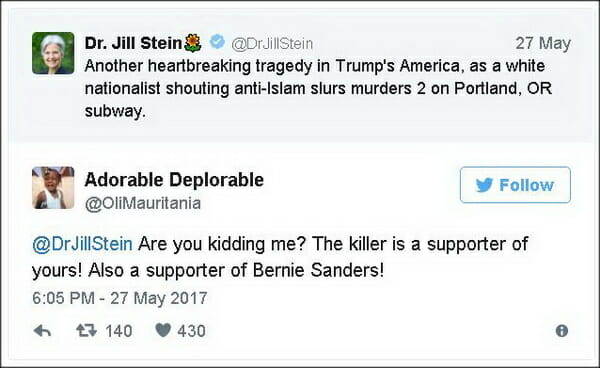
Task: Open the Adorable Deplorable display name
Action: 174,179
